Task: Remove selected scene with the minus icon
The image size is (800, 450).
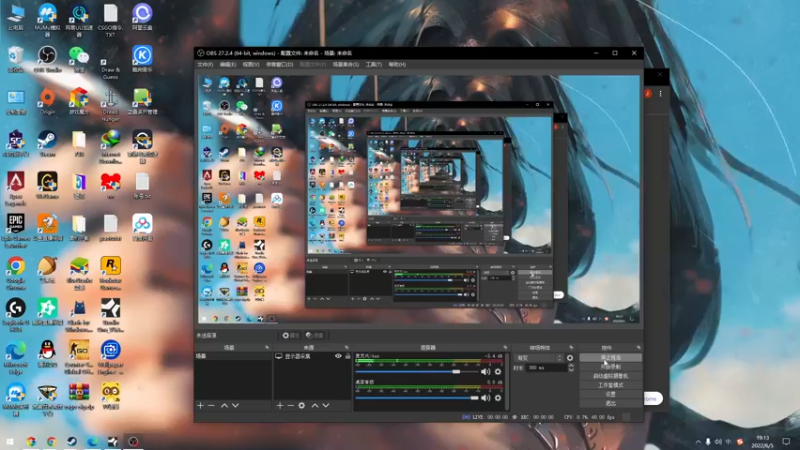Action: 211,406
